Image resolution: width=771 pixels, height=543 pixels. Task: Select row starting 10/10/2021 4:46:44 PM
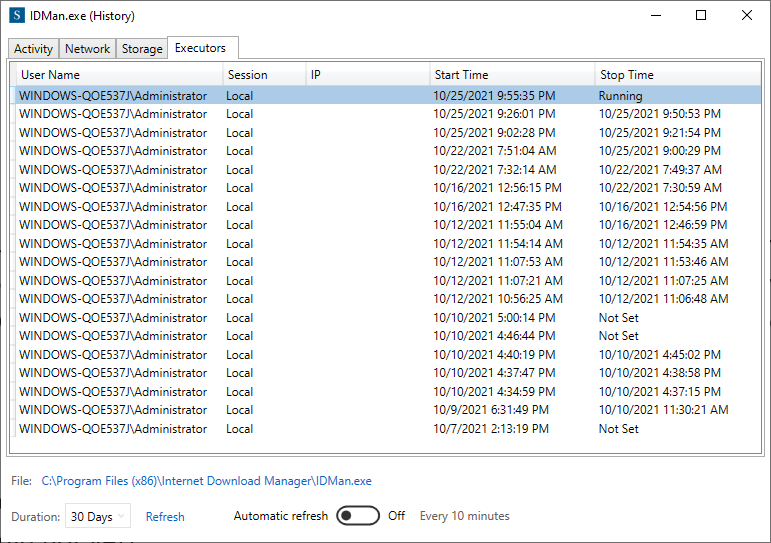click(x=387, y=336)
